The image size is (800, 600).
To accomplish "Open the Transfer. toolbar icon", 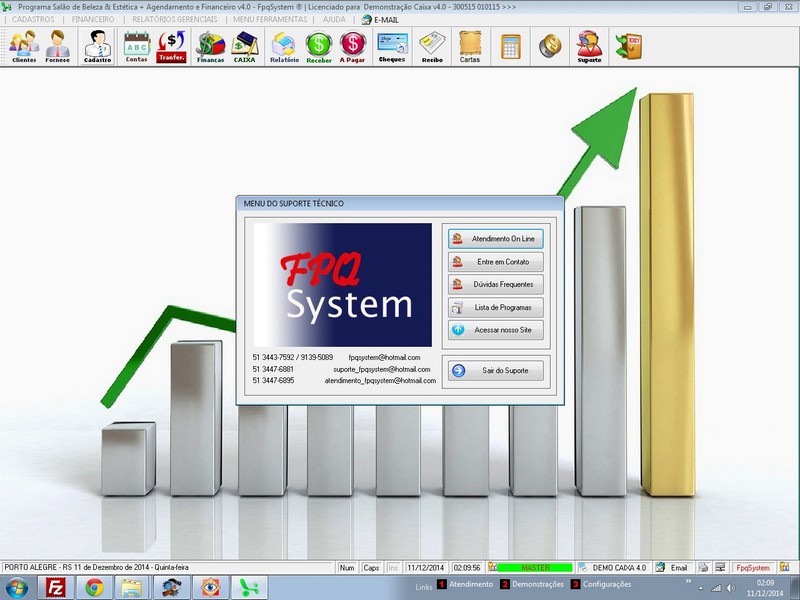I will click(172, 46).
